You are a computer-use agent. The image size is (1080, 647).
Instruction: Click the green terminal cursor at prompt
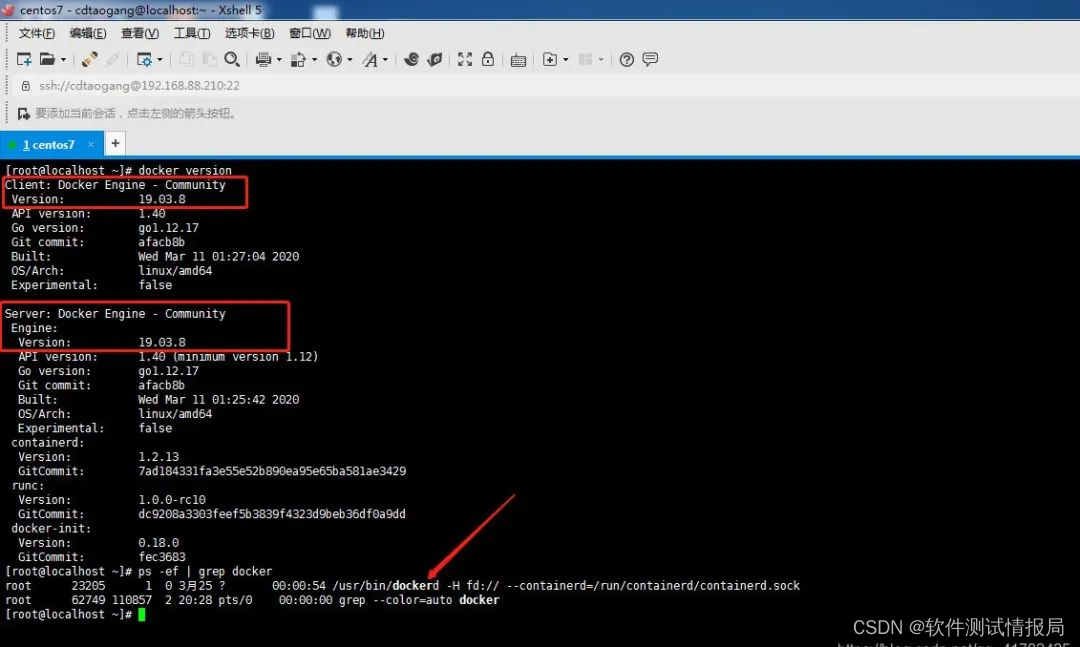pyautogui.click(x=141, y=615)
